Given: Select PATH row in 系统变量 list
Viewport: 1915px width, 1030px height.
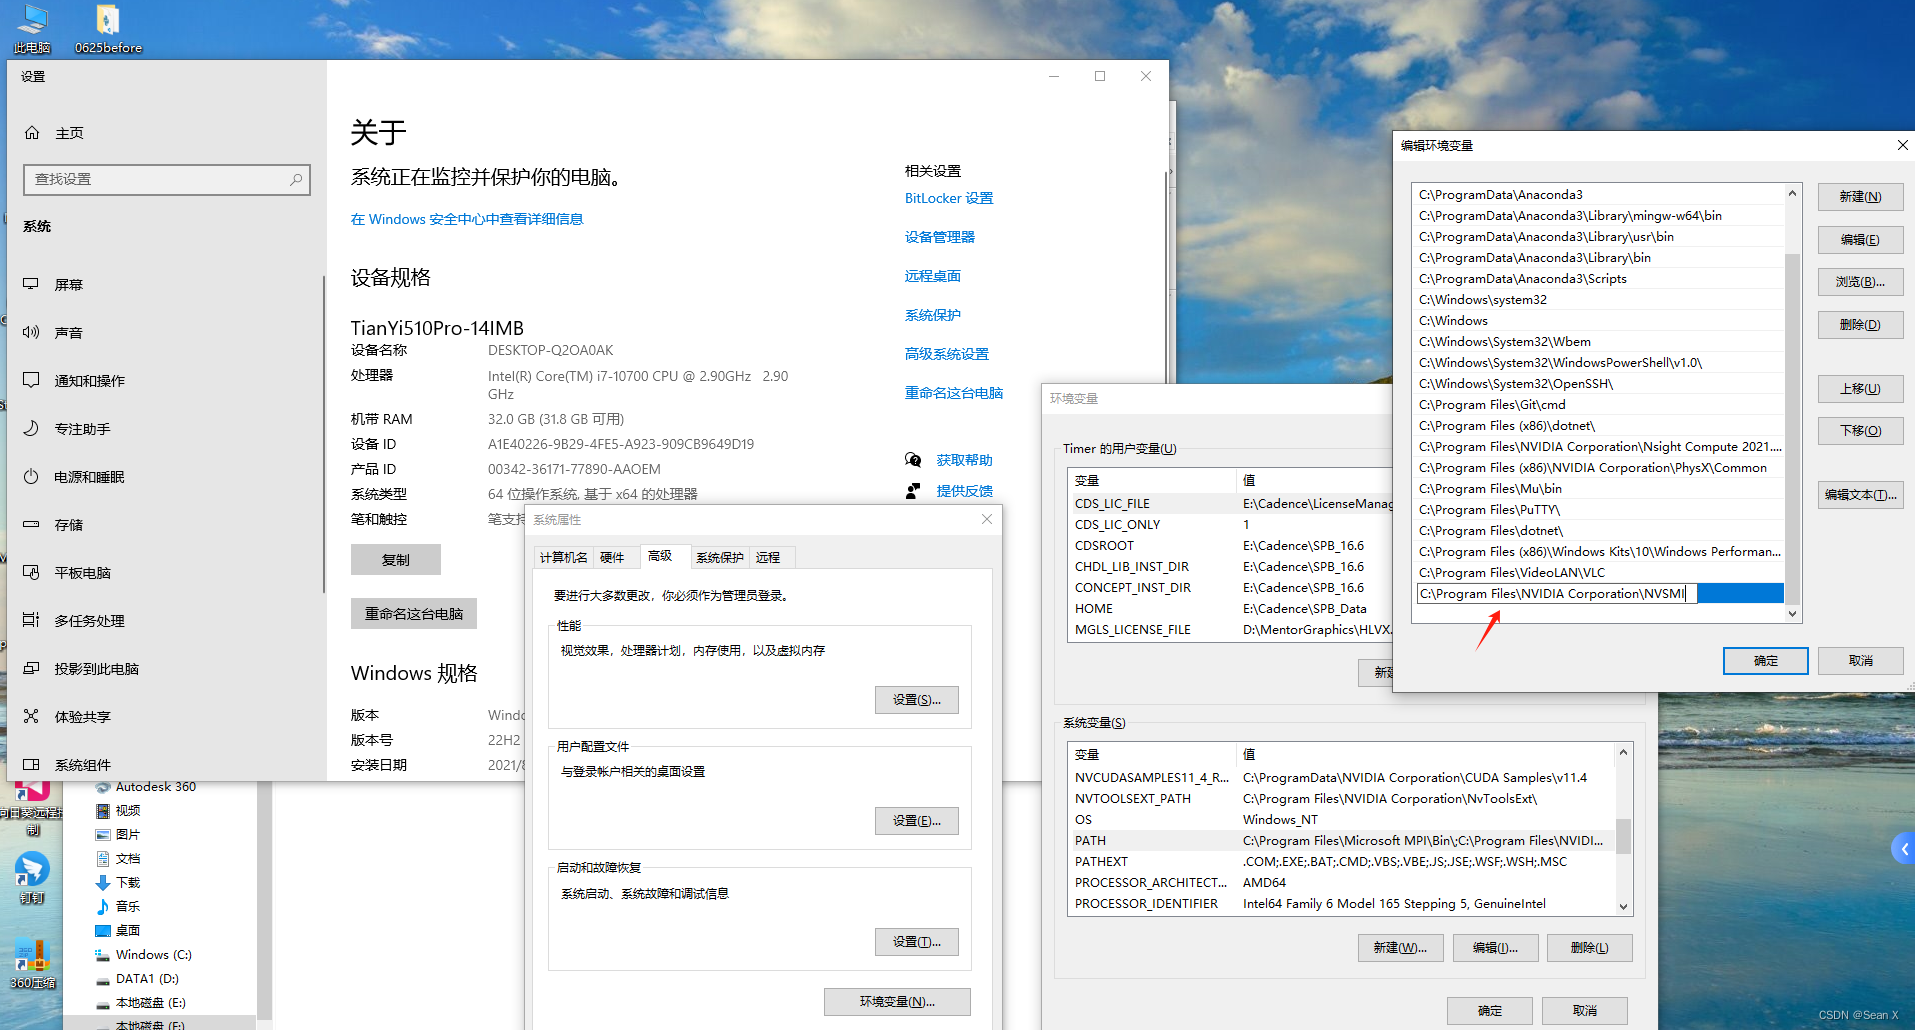Looking at the screenshot, I should point(1342,841).
